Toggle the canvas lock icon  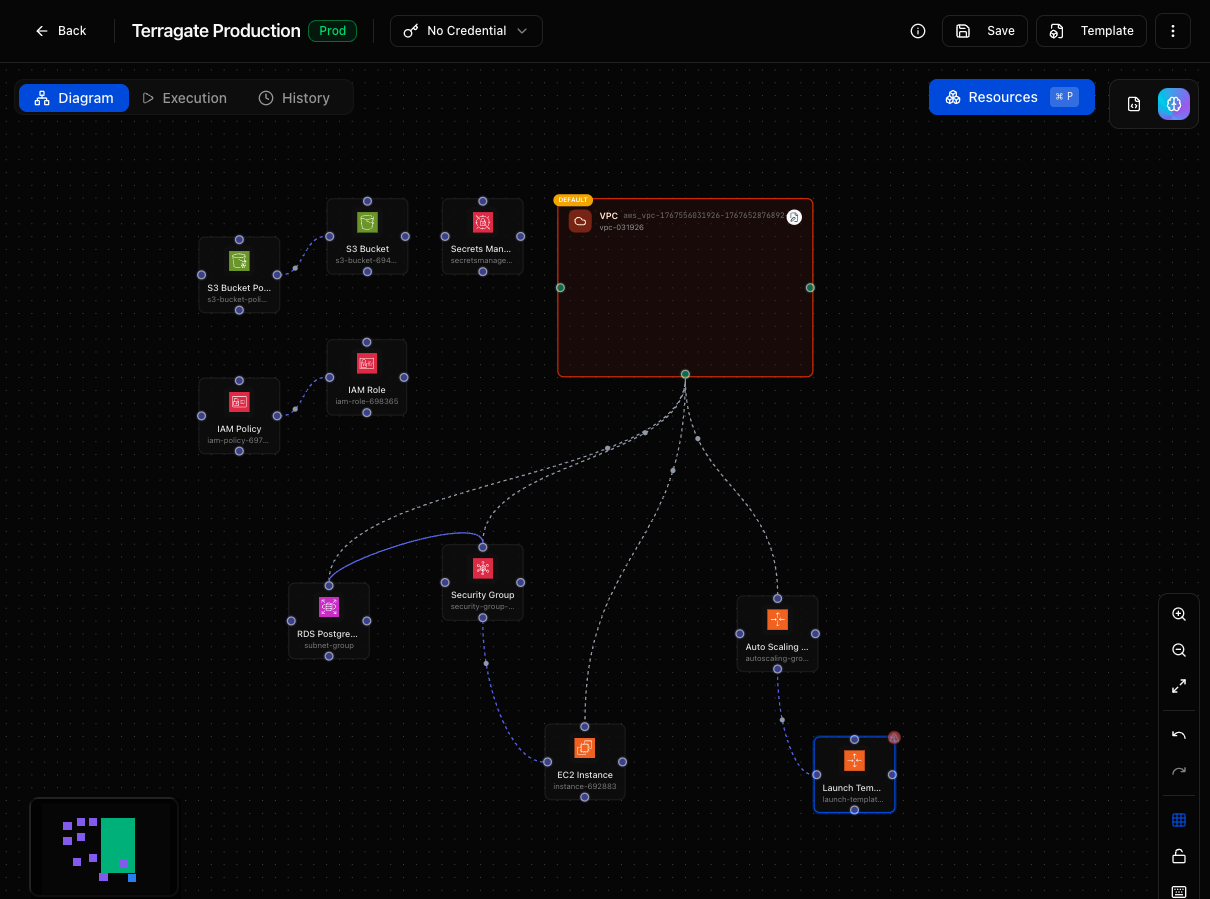pyautogui.click(x=1178, y=856)
